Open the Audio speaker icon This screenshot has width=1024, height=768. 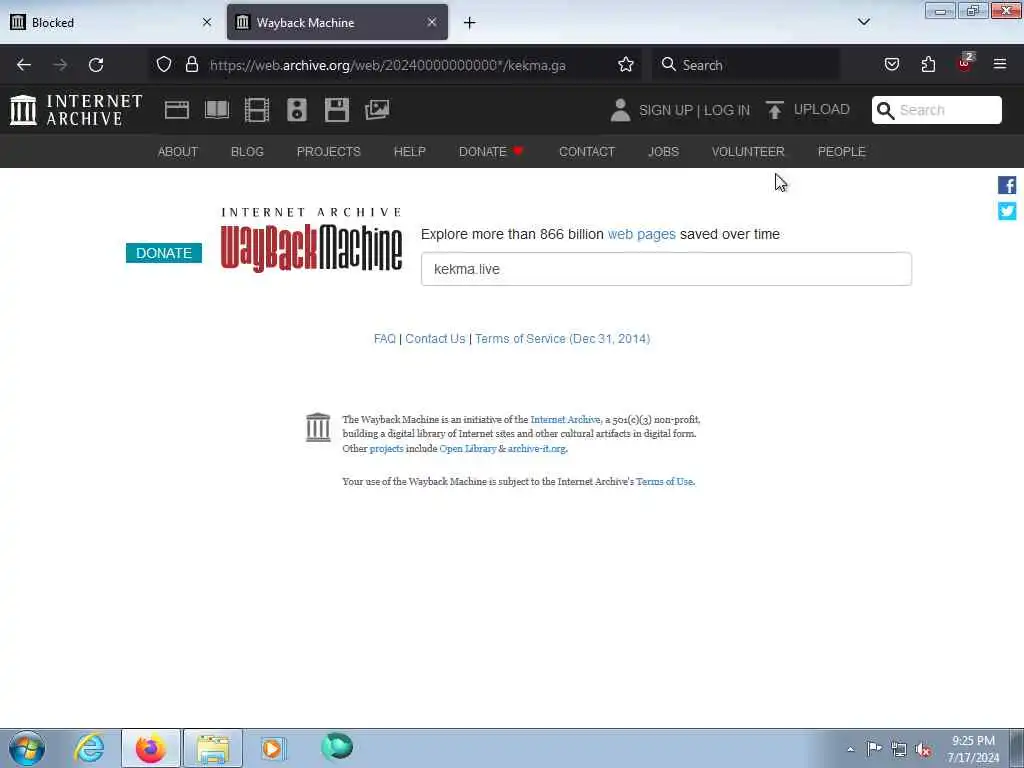(x=297, y=110)
